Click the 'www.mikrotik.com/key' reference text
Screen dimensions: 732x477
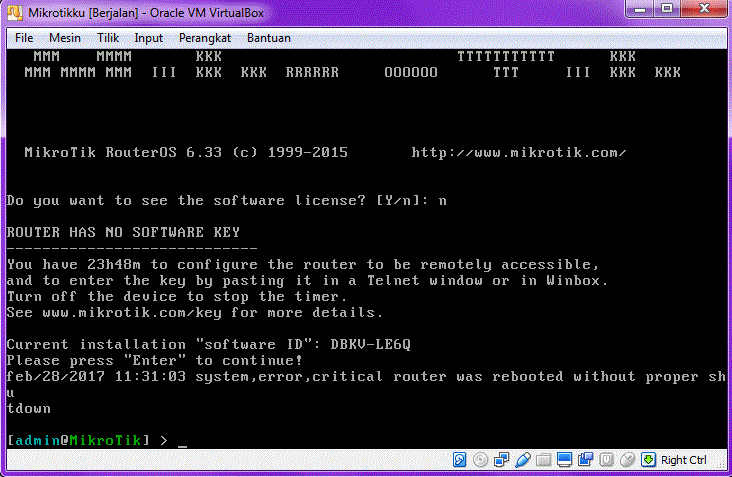click(x=132, y=312)
